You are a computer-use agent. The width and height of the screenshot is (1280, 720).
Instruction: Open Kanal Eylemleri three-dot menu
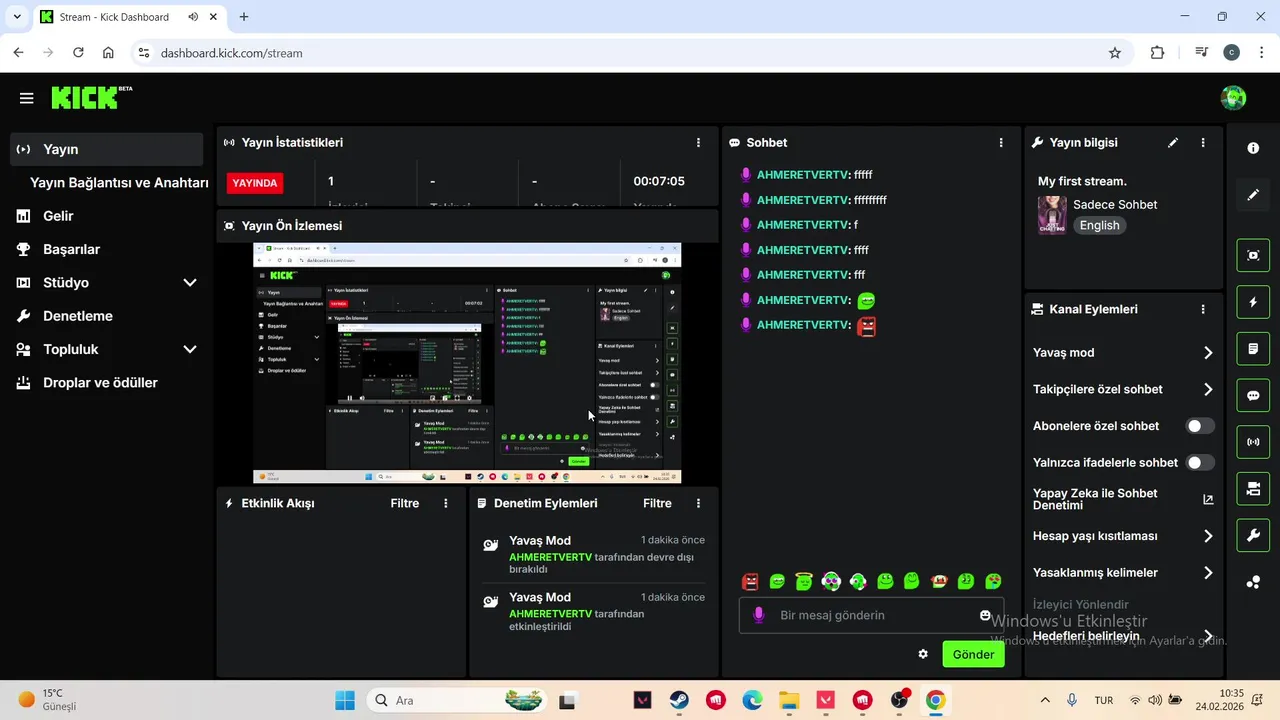[x=1203, y=310]
